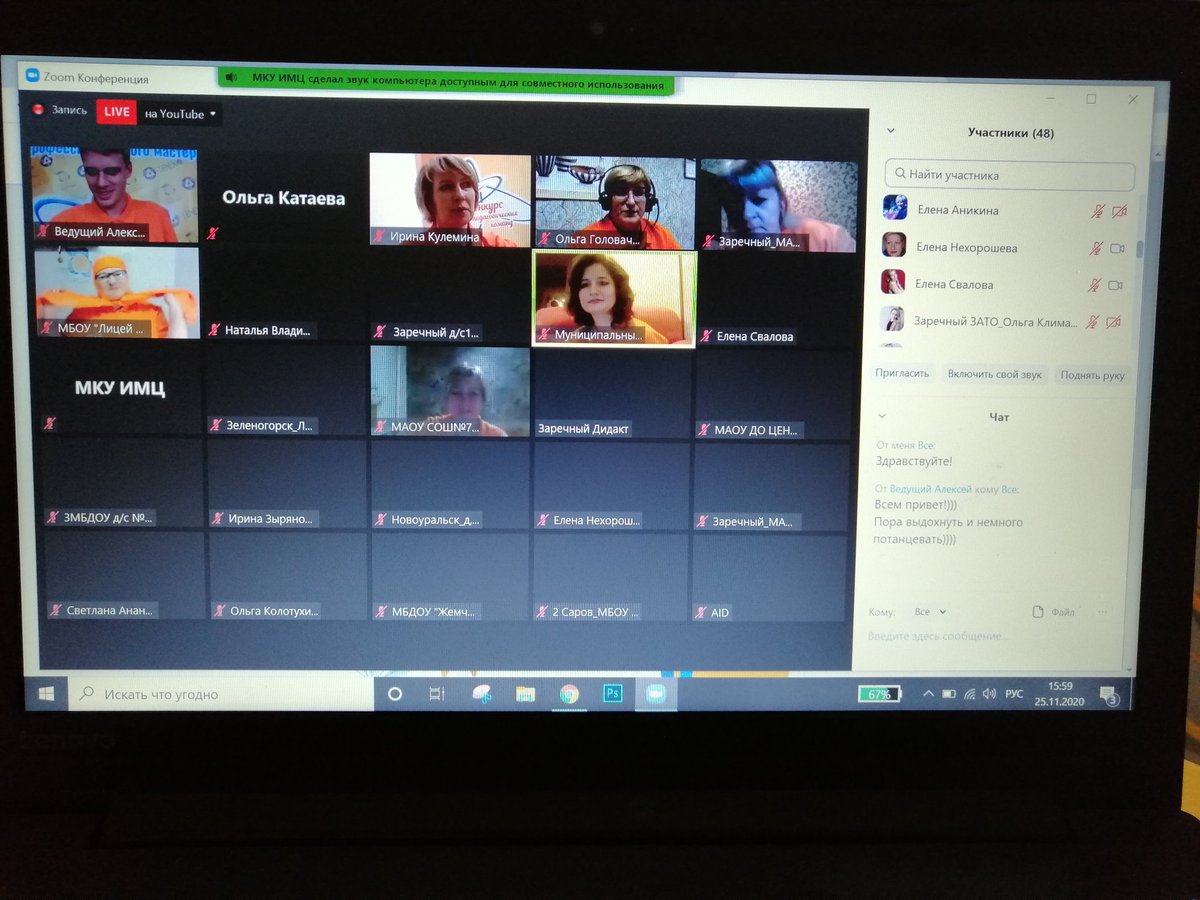Click muted mic icon on Ольга Катаева tile

point(212,233)
